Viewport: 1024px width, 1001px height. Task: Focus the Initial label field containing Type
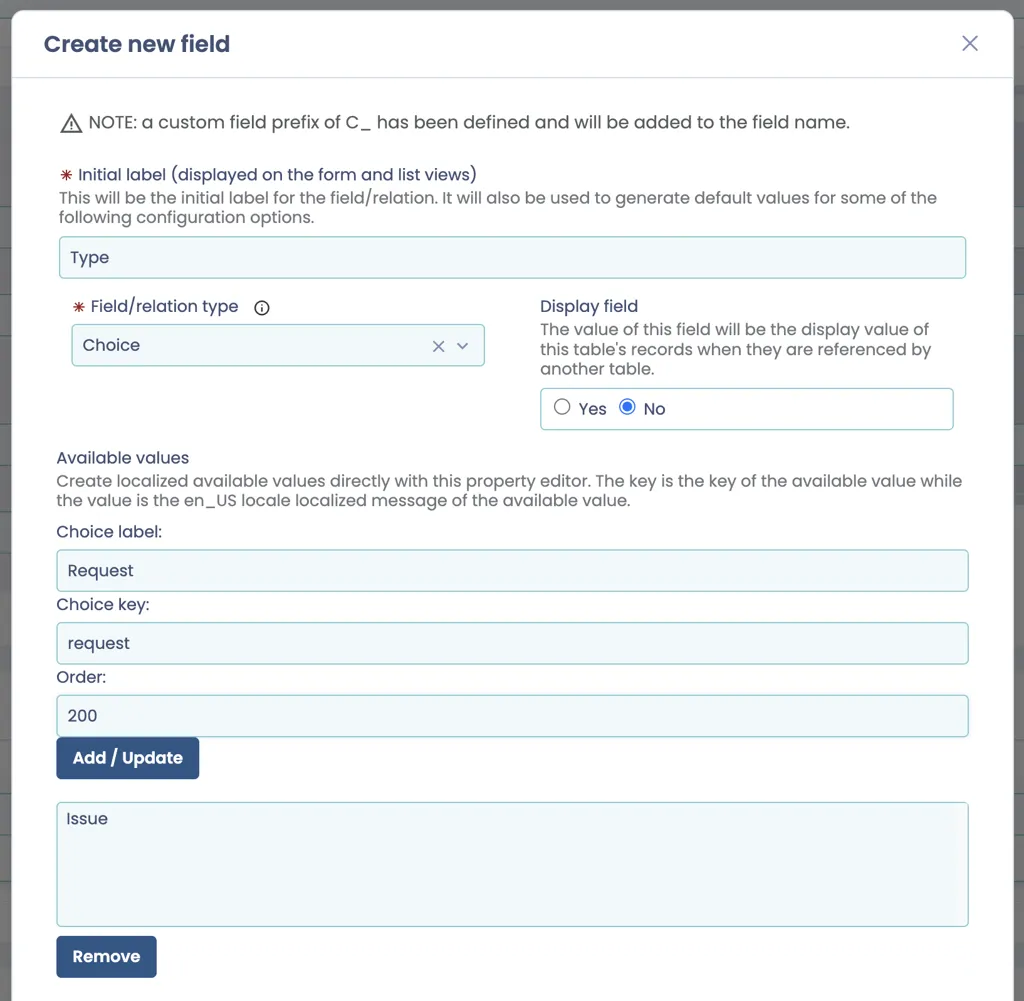point(512,257)
